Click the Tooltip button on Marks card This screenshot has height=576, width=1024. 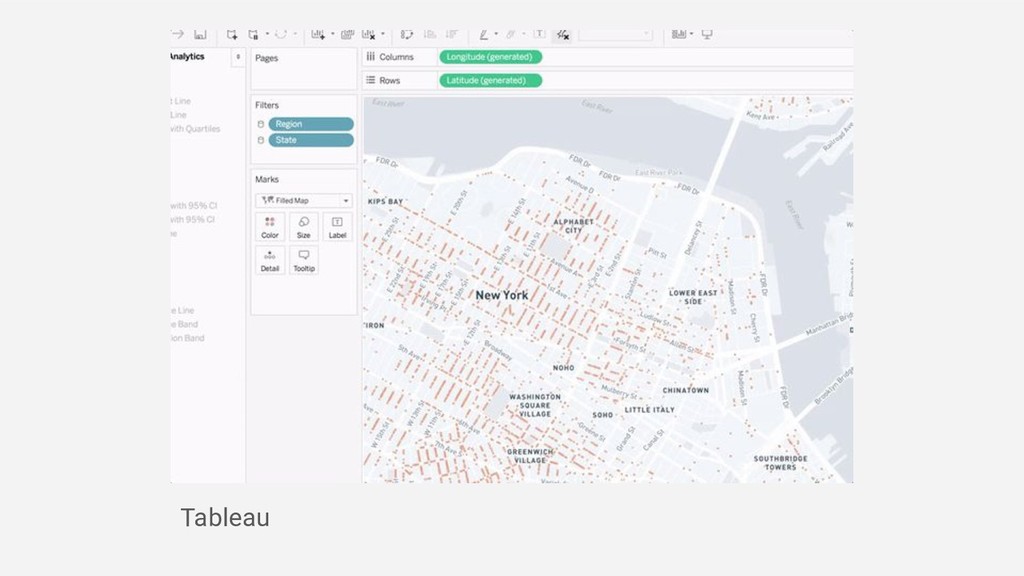click(304, 261)
